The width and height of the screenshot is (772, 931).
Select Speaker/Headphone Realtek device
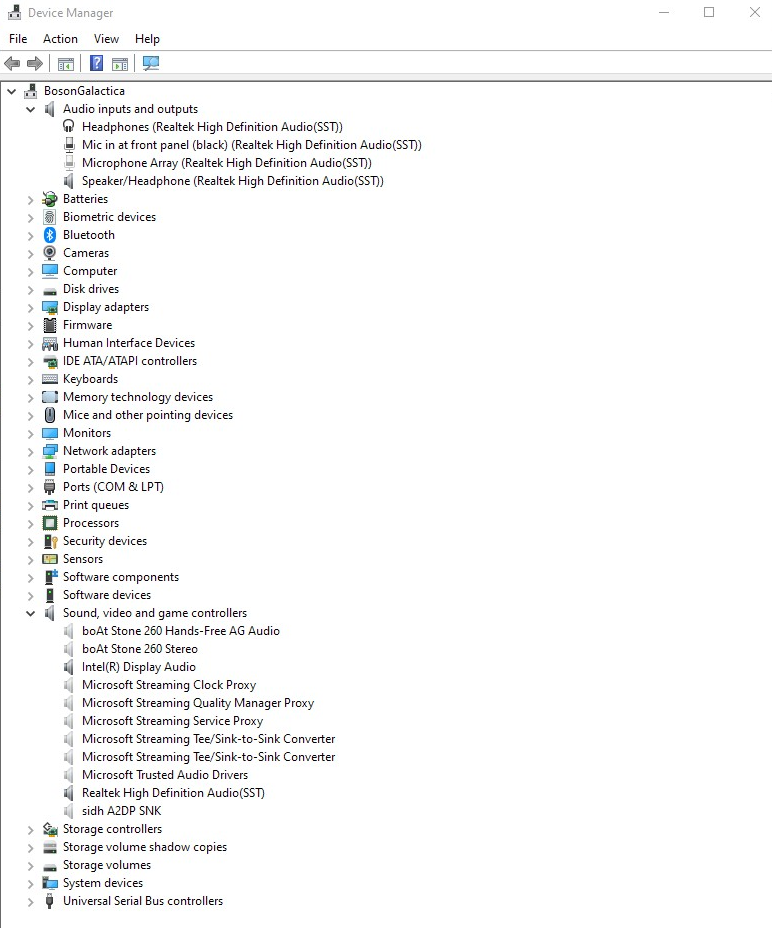point(233,180)
